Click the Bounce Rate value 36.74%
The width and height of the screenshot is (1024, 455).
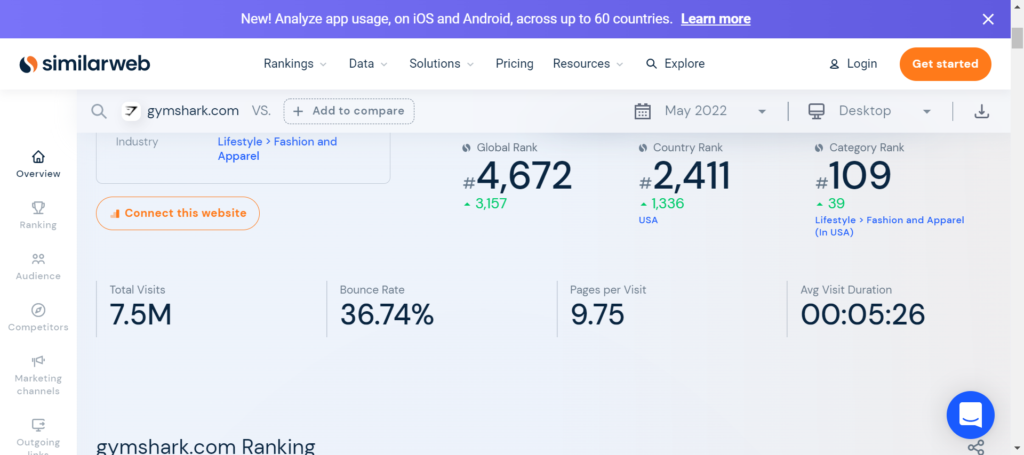(x=387, y=315)
